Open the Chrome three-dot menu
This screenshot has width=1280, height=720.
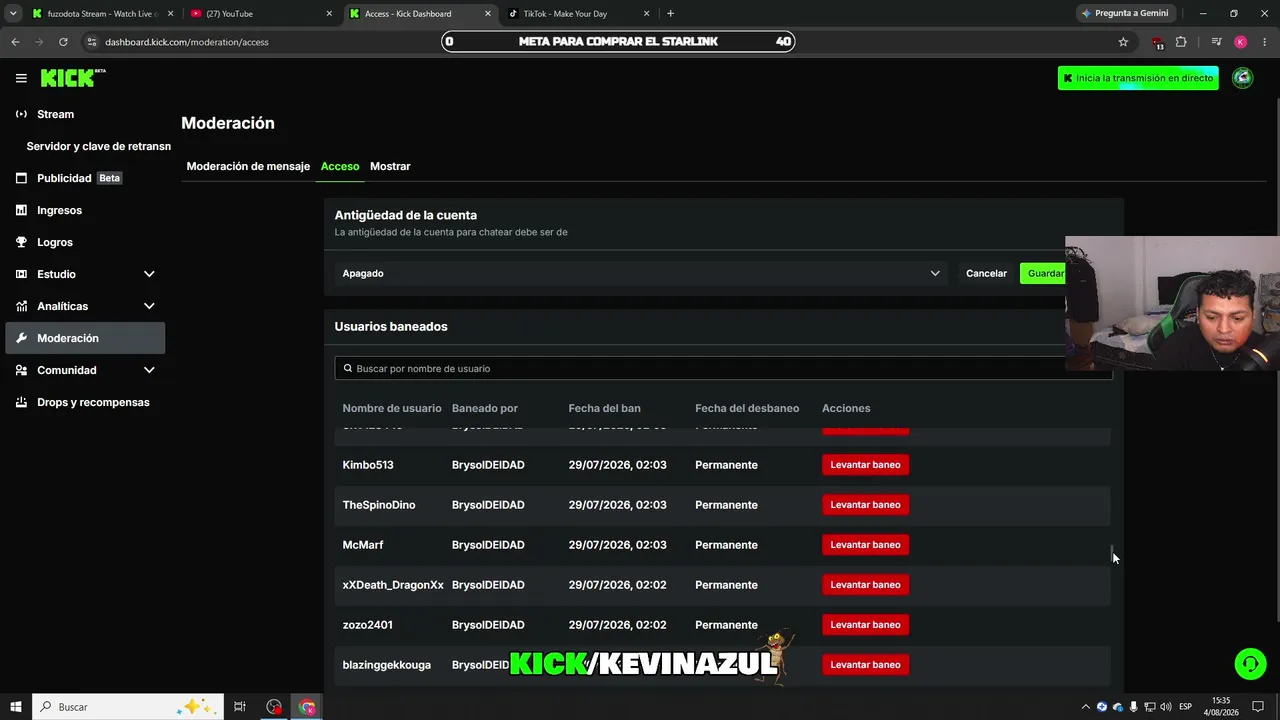point(1263,42)
